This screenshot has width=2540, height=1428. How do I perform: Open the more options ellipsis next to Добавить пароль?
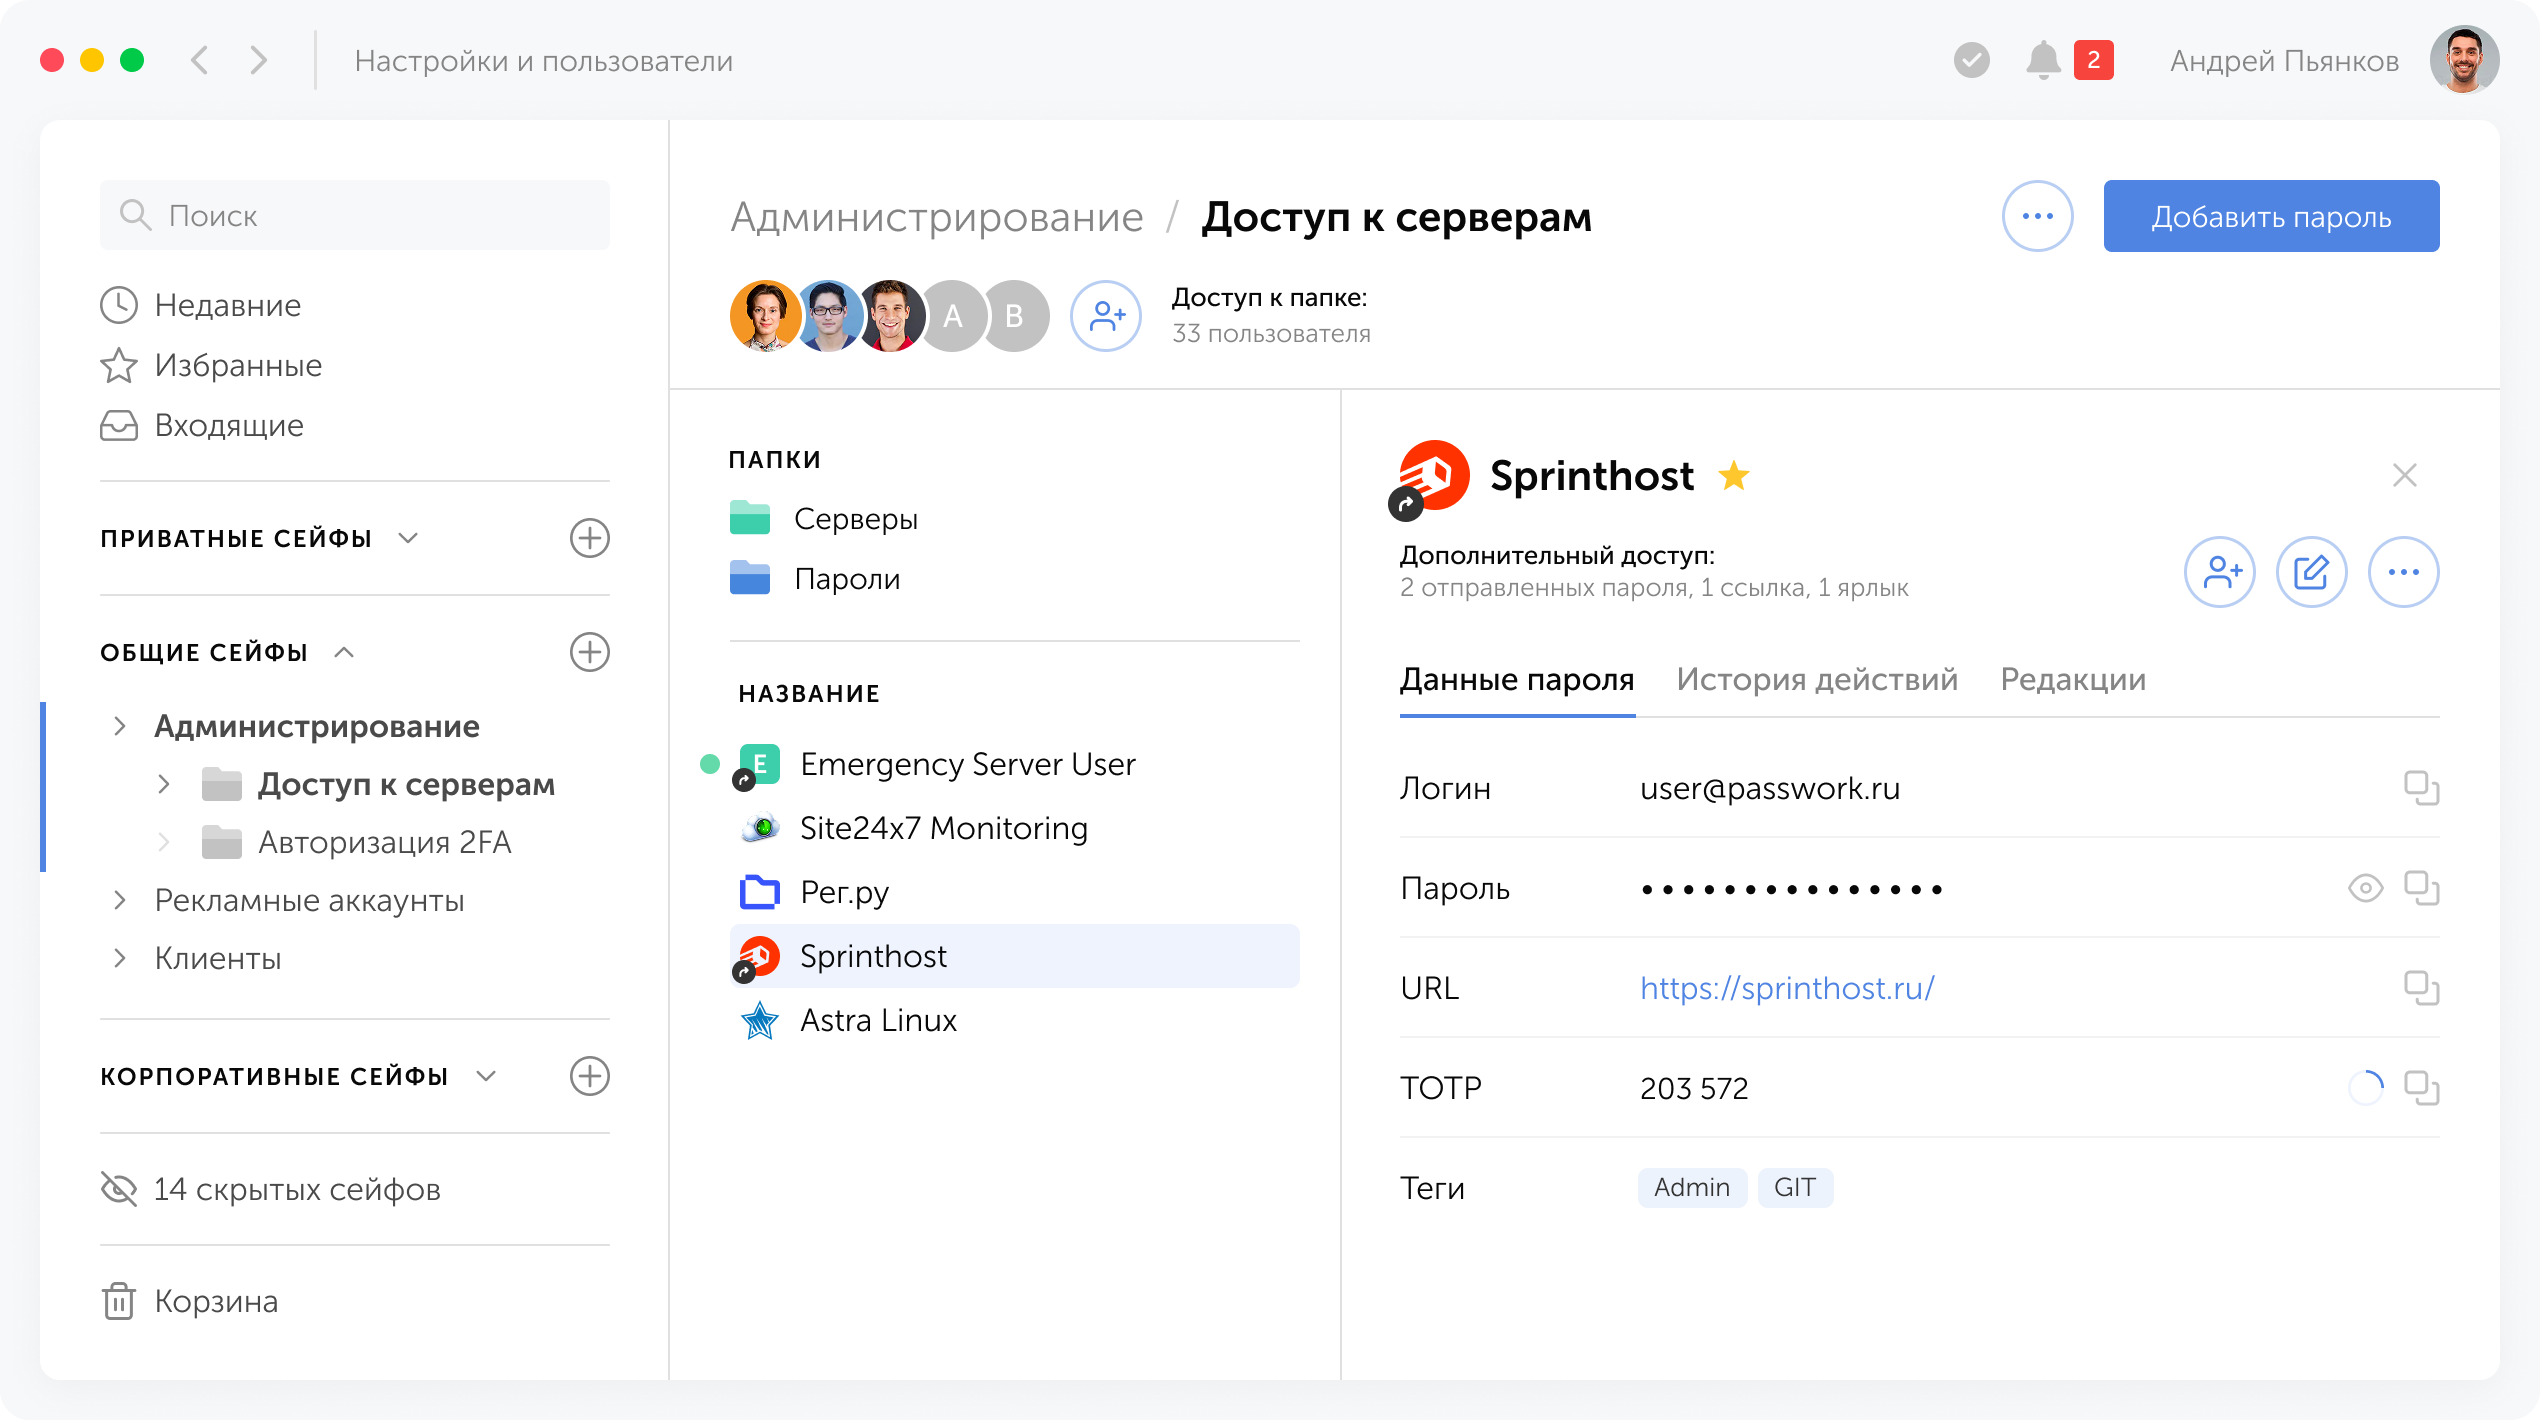(x=2038, y=215)
